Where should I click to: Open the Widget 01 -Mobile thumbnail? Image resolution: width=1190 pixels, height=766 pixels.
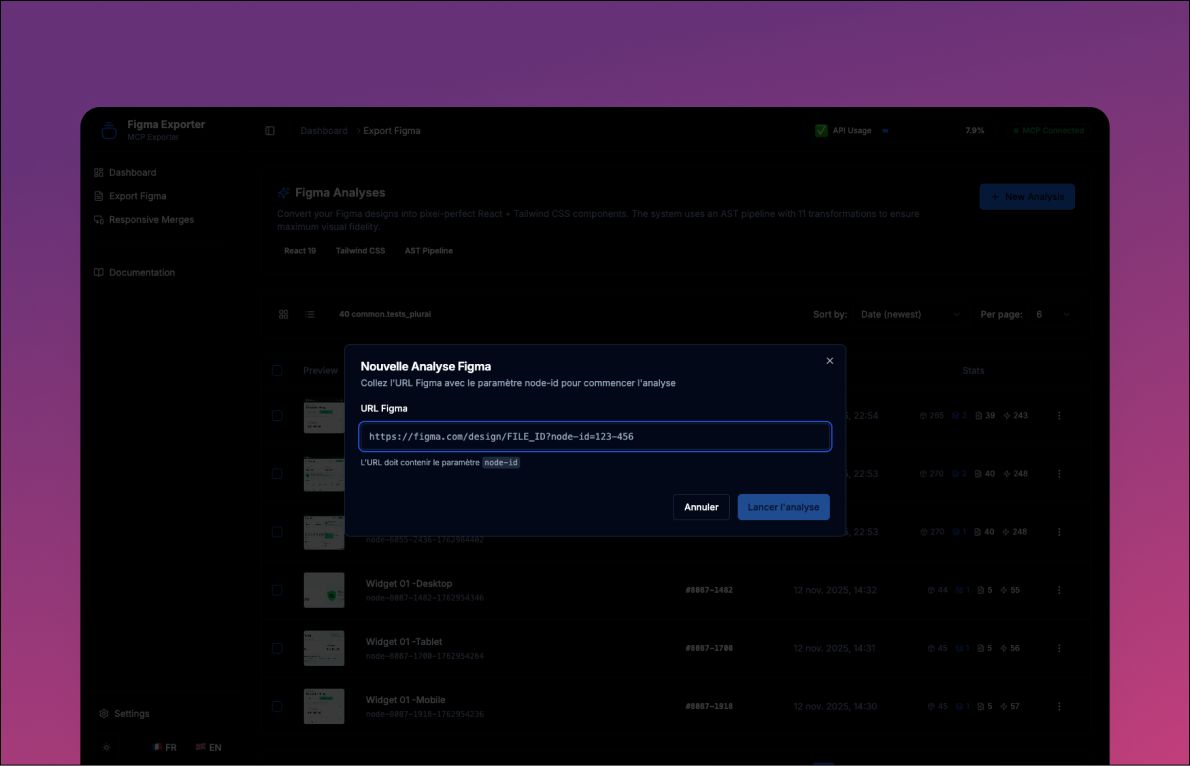click(324, 706)
